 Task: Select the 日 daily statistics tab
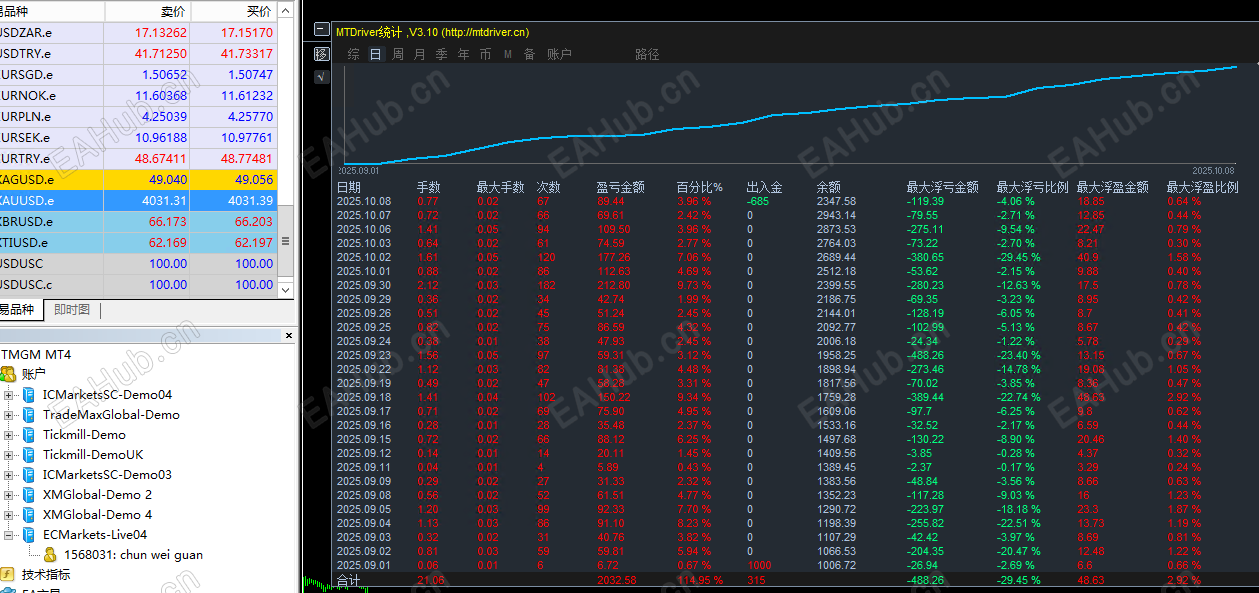pyautogui.click(x=376, y=54)
